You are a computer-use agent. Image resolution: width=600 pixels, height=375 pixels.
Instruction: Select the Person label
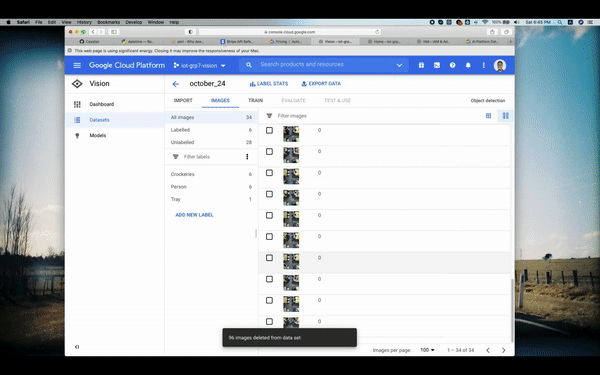click(211, 187)
